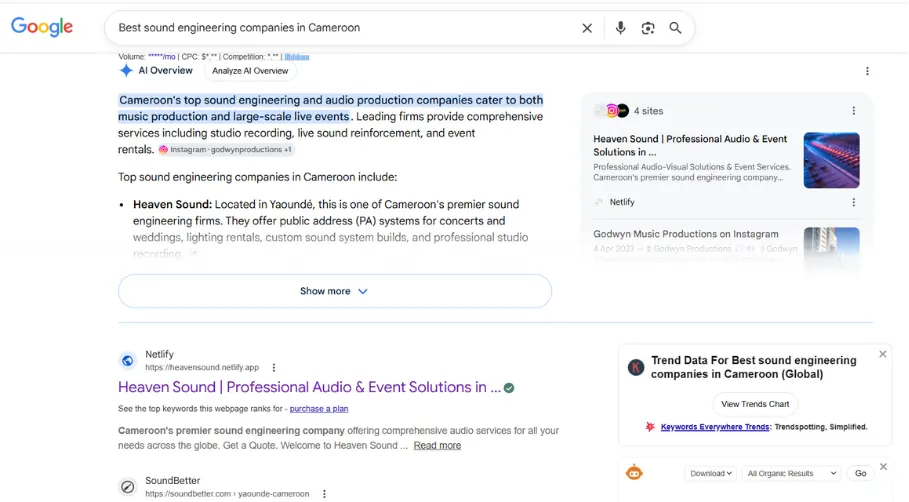This screenshot has height=502, width=909.
Task: Open the Download dropdown
Action: tap(711, 473)
